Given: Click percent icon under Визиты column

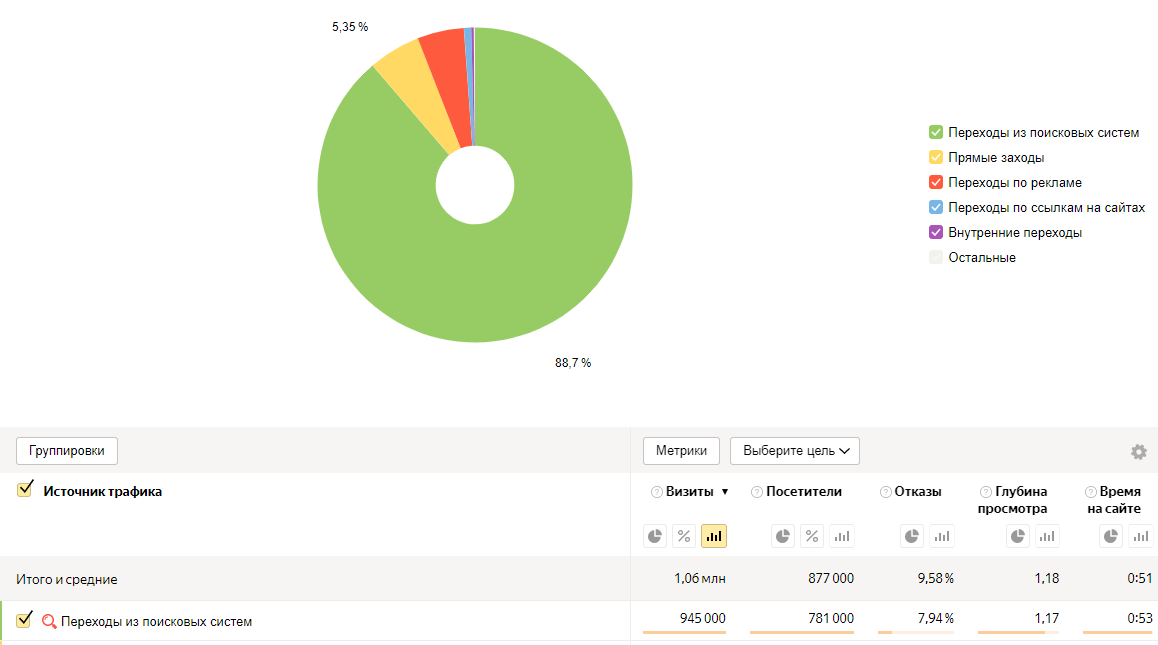Looking at the screenshot, I should point(684,536).
